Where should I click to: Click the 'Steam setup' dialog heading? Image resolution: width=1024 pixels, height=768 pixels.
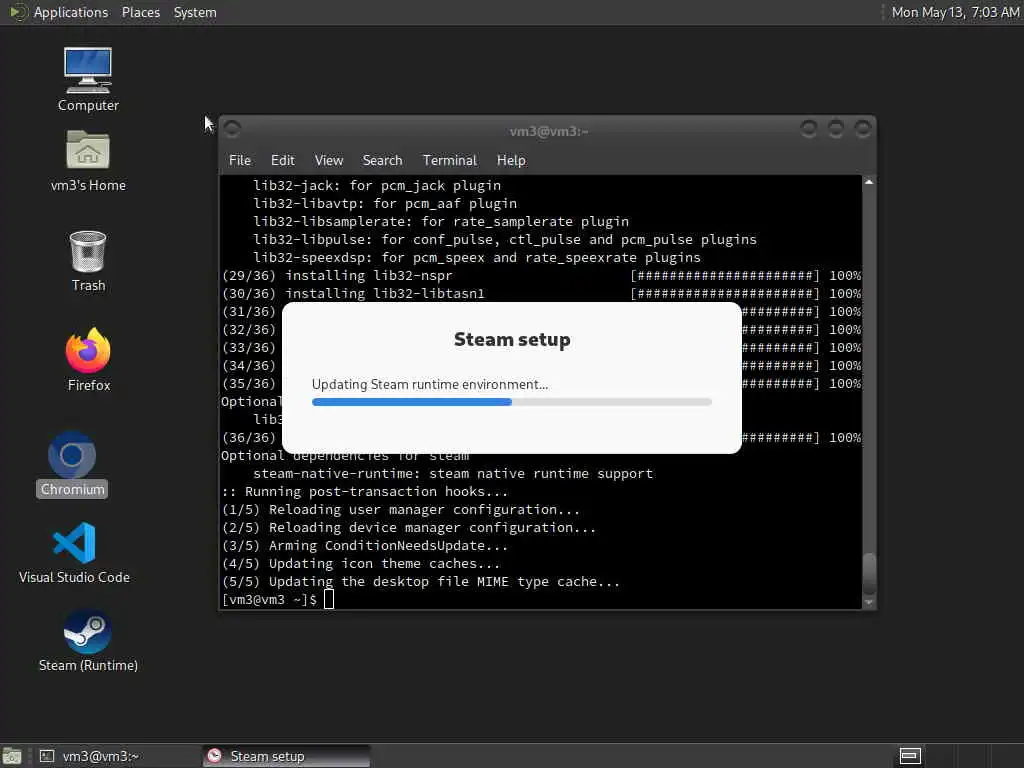[512, 340]
